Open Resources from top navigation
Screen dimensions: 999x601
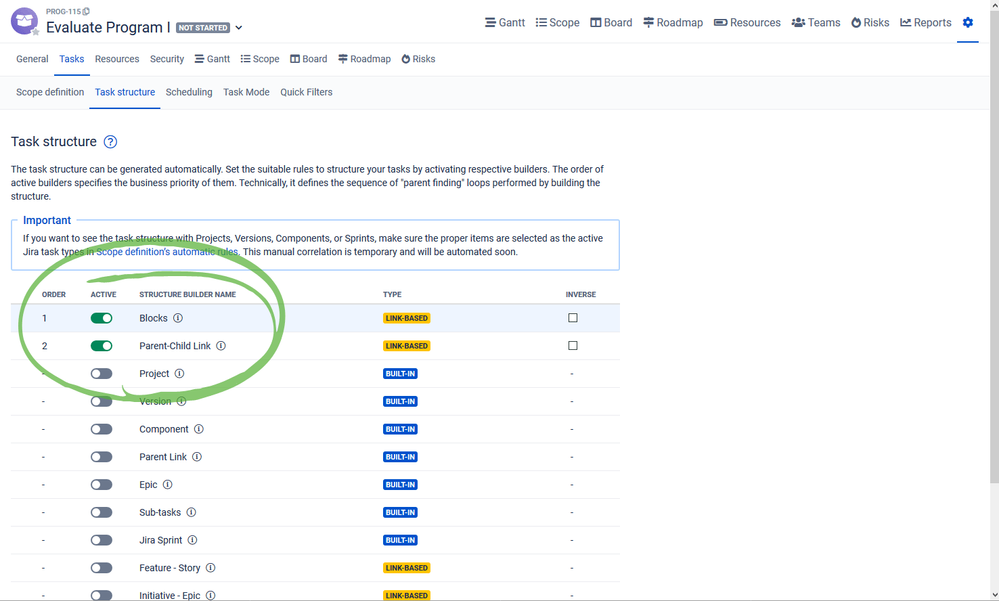click(747, 22)
